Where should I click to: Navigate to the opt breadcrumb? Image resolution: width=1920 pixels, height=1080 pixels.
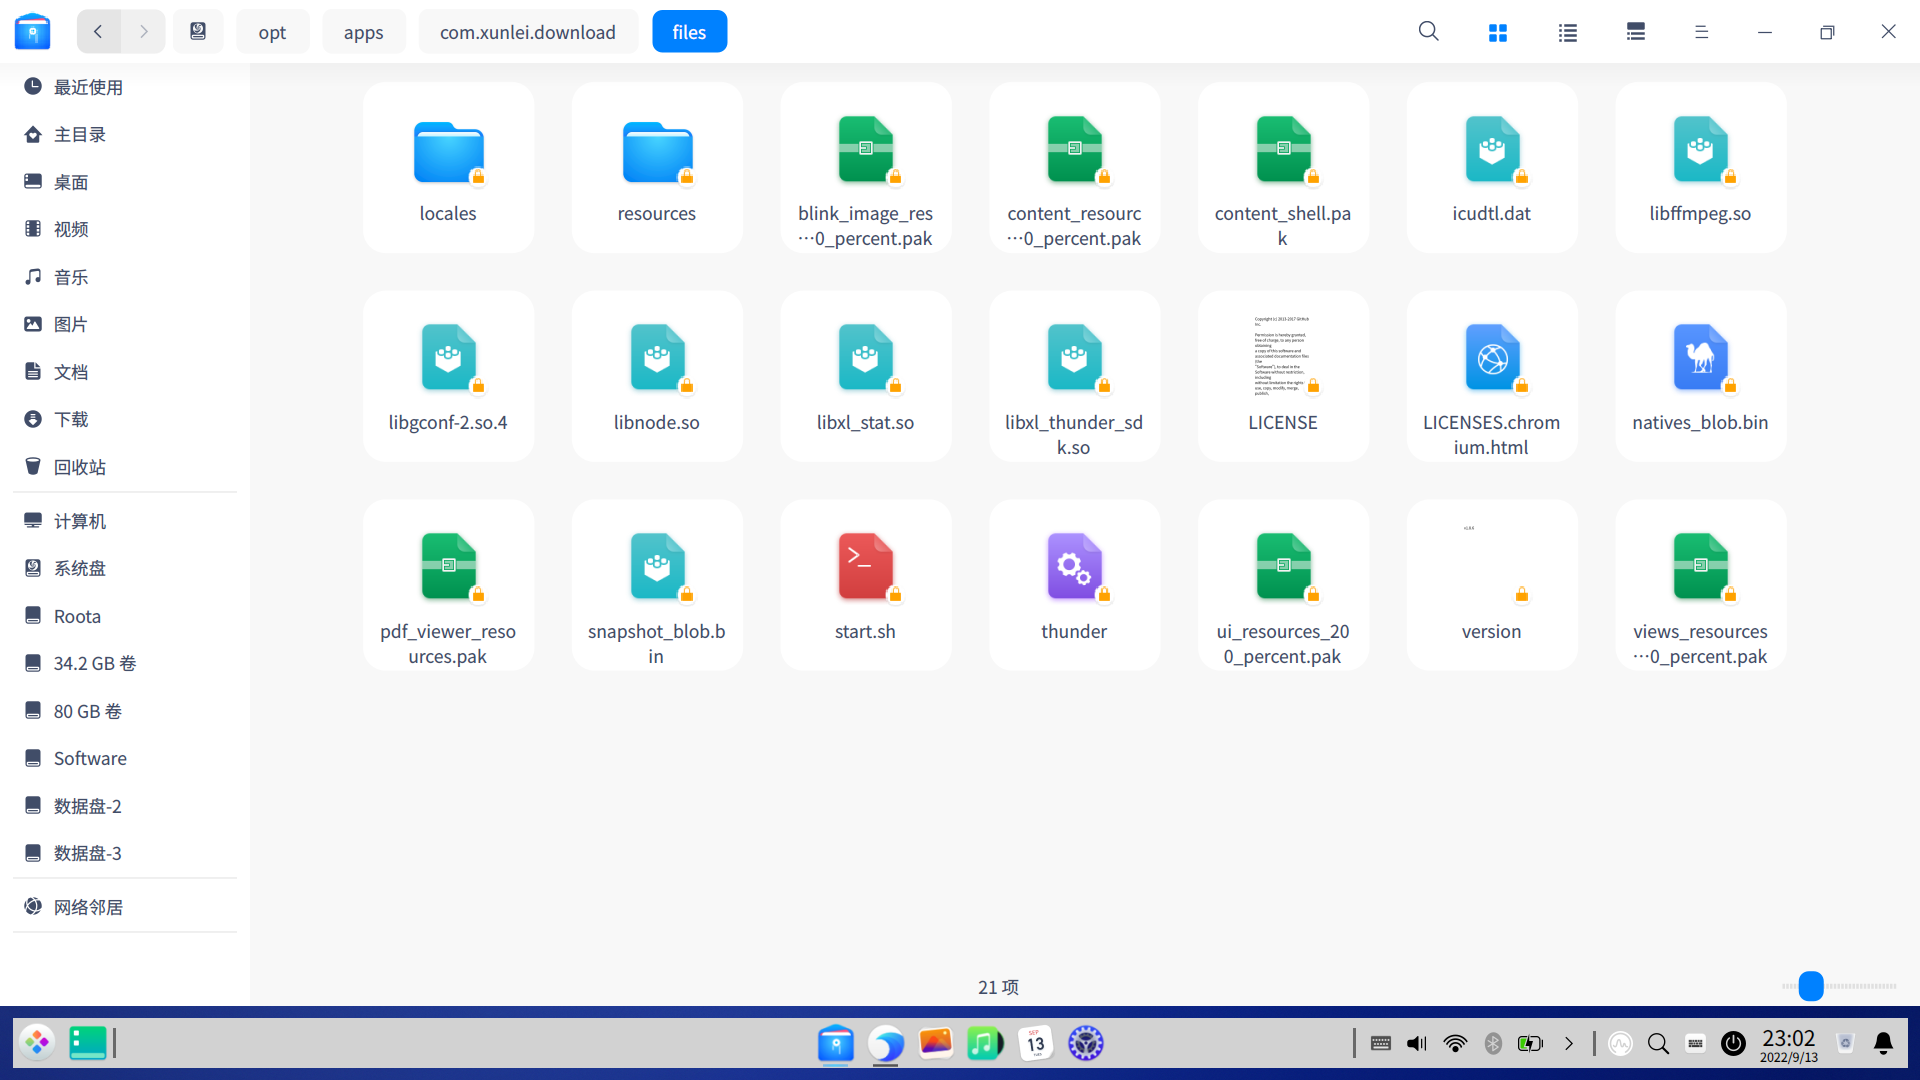point(272,32)
